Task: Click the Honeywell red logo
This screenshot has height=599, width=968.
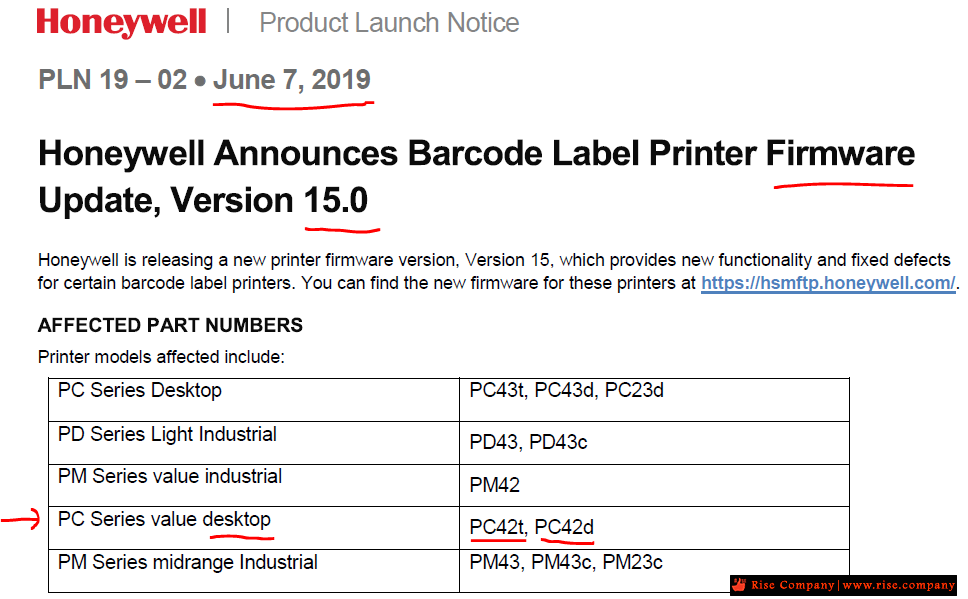Action: pyautogui.click(x=121, y=23)
